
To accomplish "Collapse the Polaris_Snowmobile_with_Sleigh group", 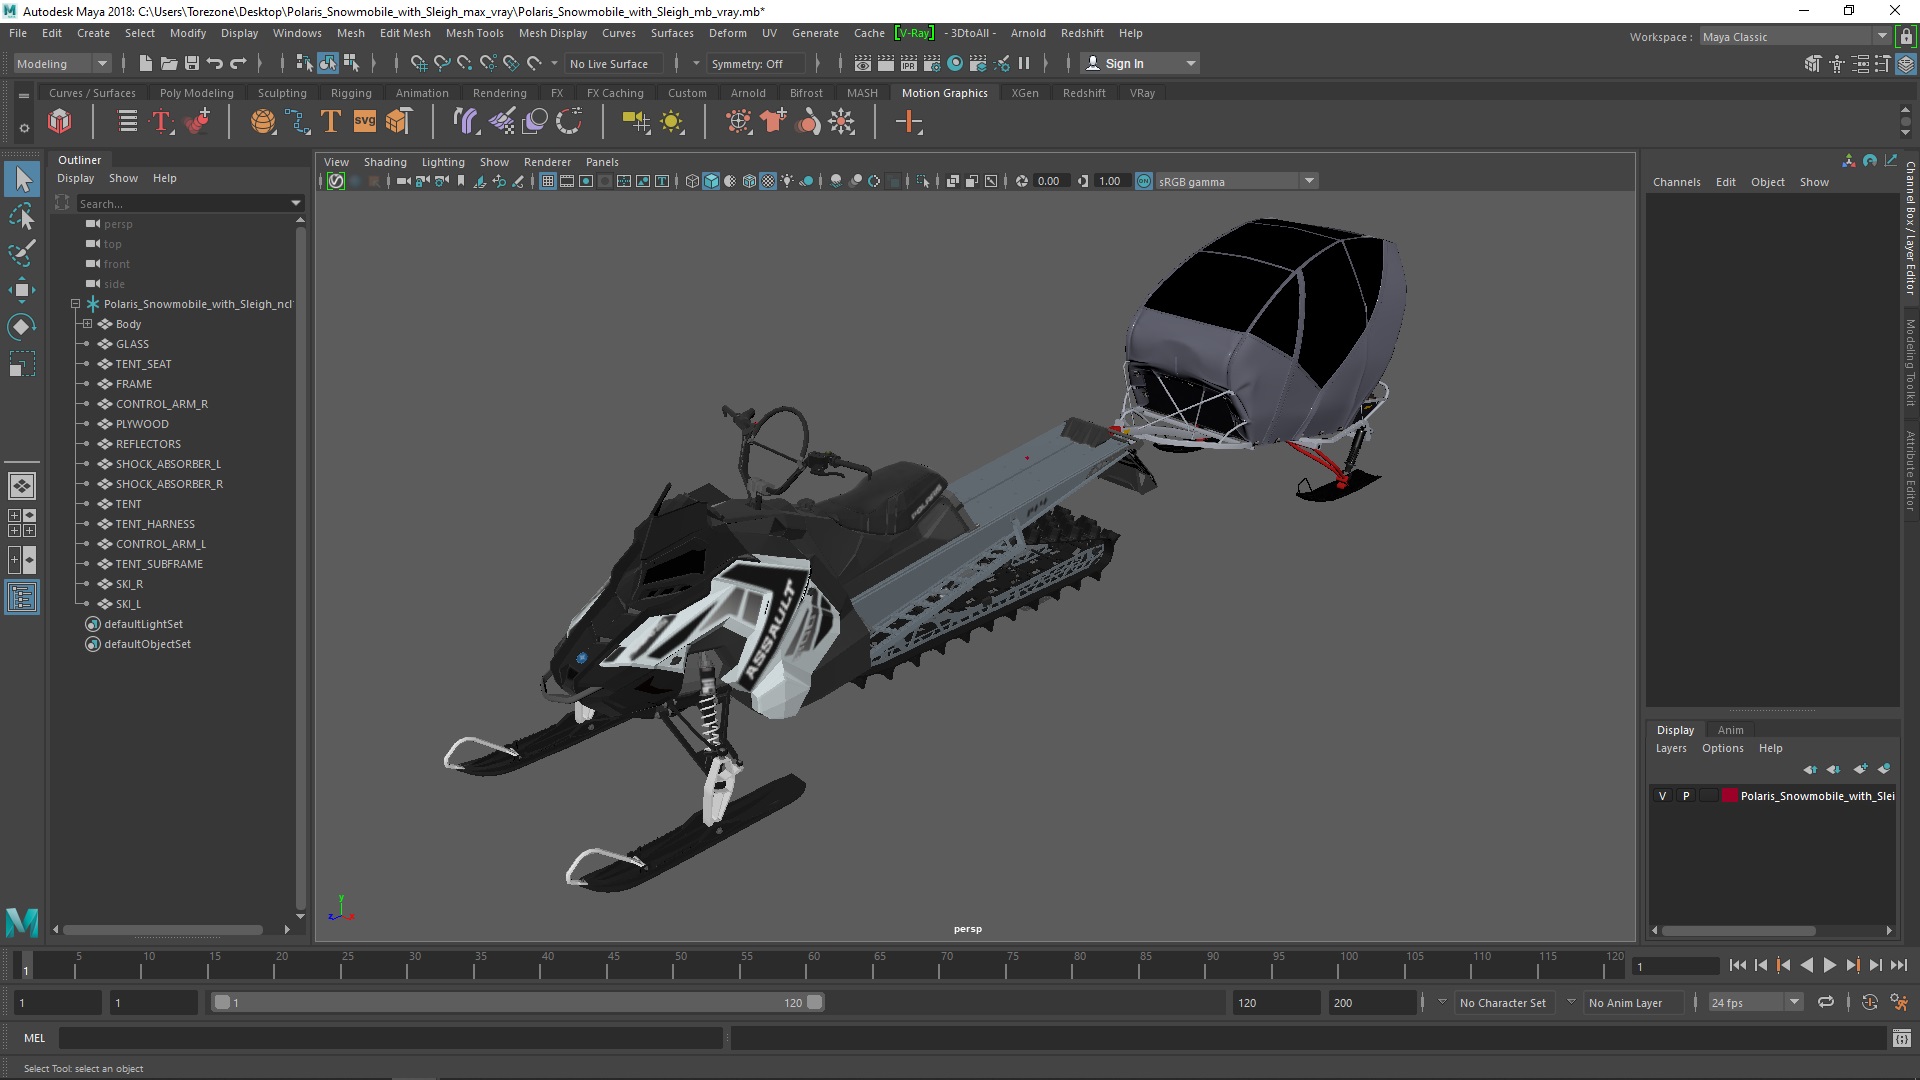I will [x=75, y=304].
